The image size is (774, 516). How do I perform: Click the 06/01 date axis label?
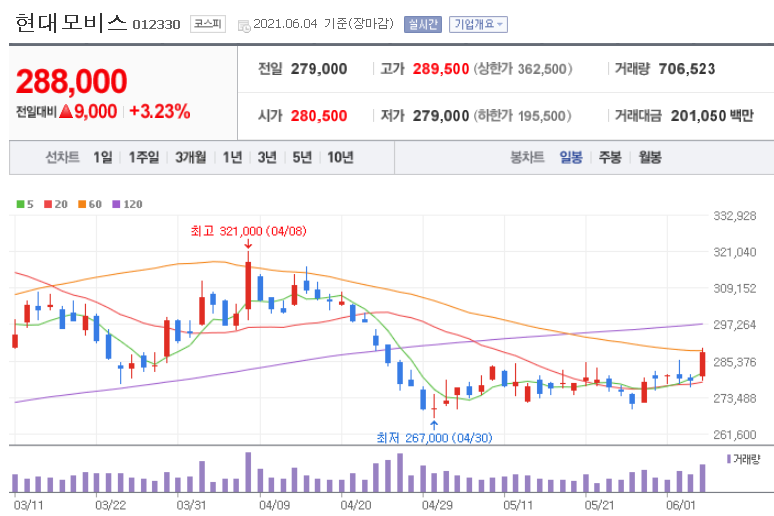tap(681, 505)
